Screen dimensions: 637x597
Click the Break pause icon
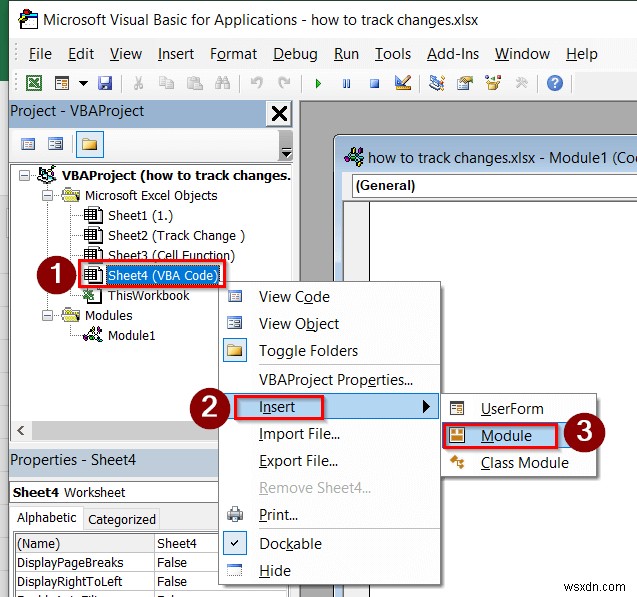click(x=346, y=84)
